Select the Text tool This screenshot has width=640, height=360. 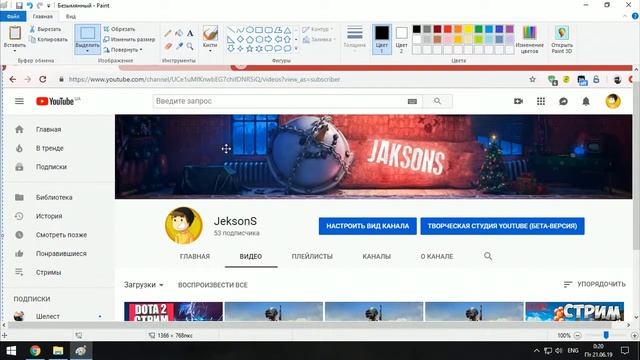point(190,33)
